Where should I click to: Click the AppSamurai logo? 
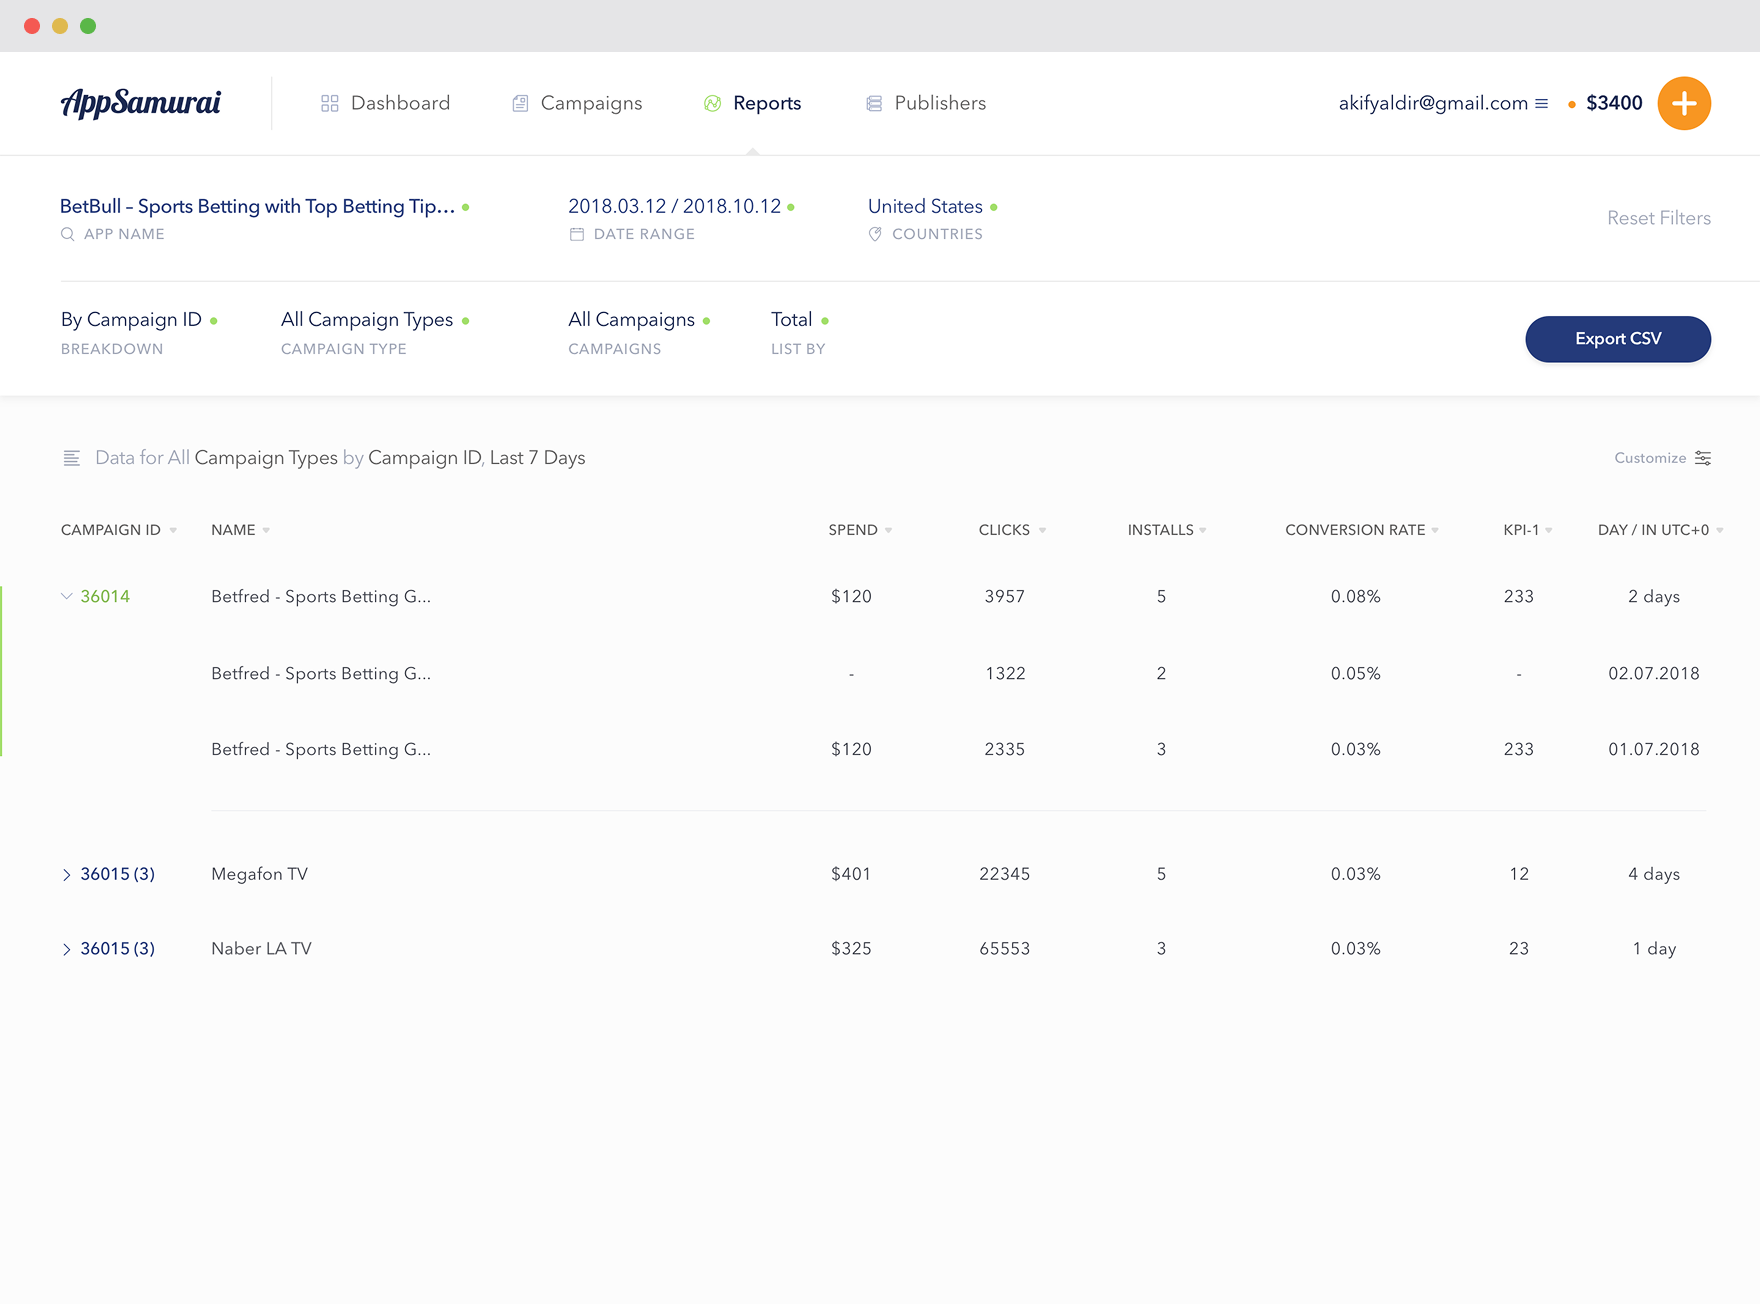tap(141, 103)
